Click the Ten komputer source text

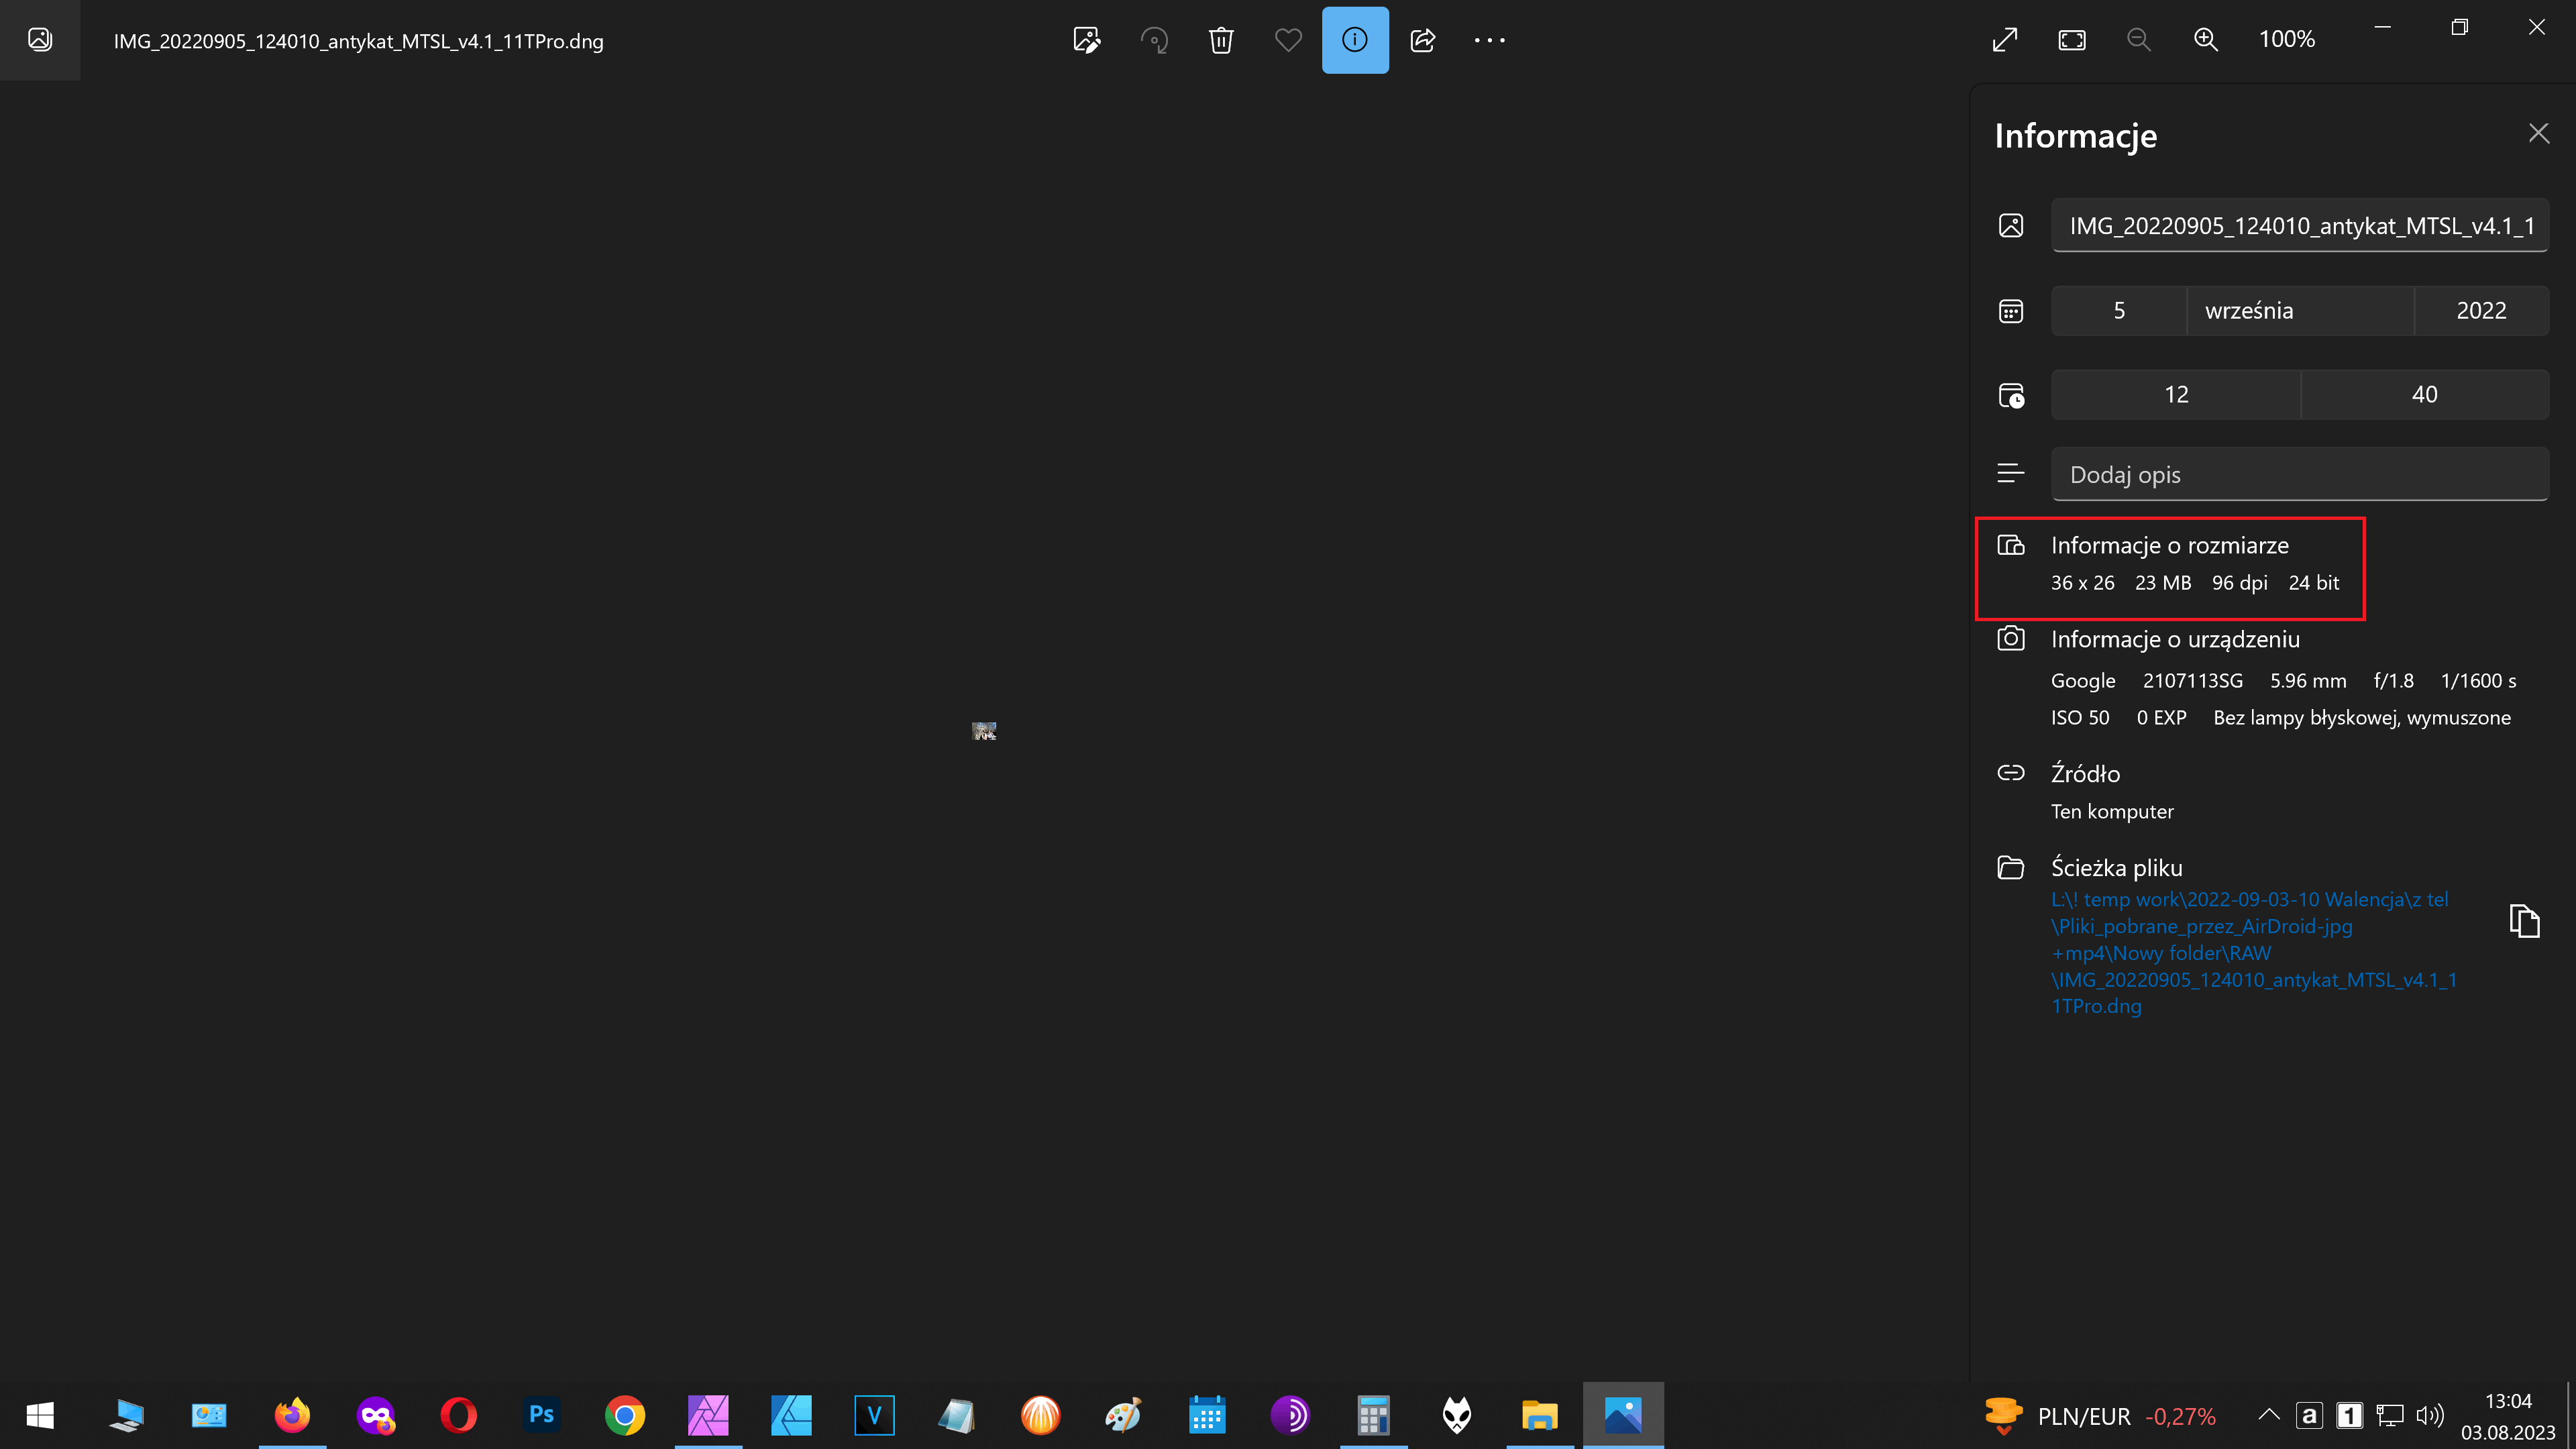click(2112, 812)
